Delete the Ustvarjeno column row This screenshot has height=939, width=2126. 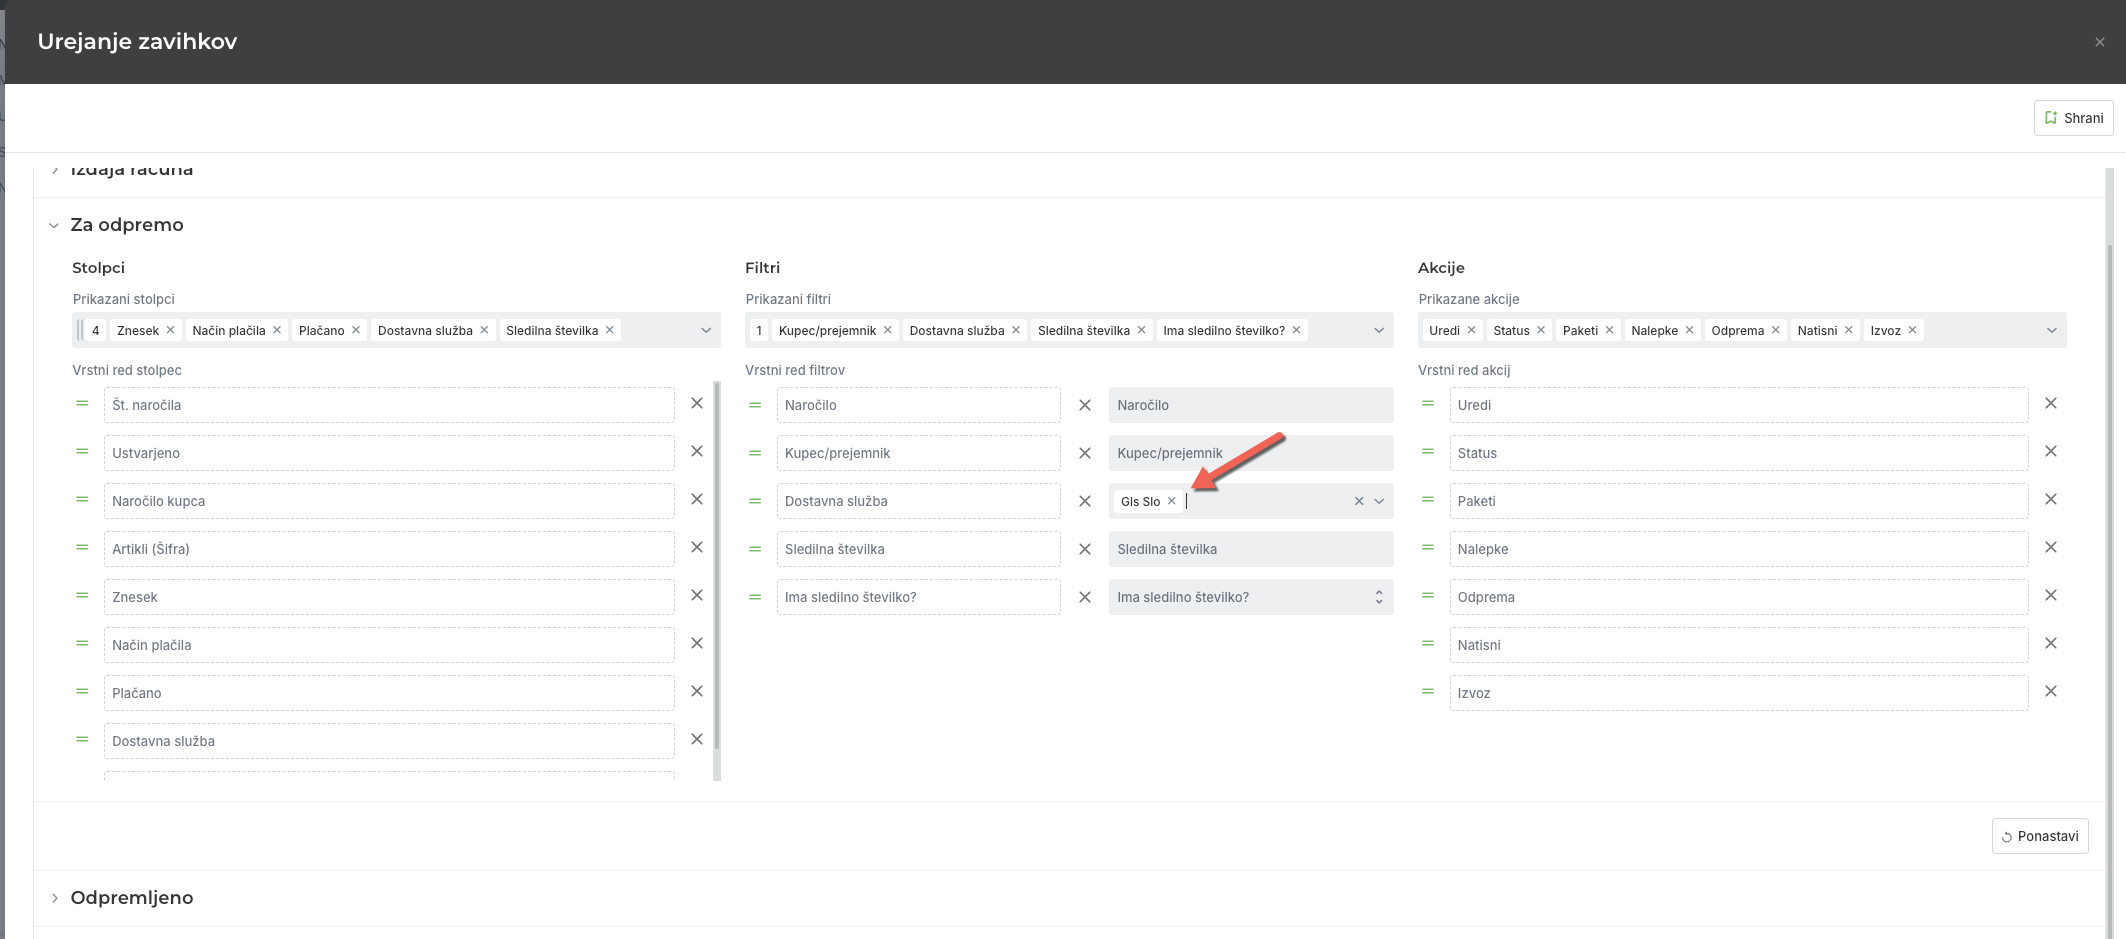pos(697,452)
